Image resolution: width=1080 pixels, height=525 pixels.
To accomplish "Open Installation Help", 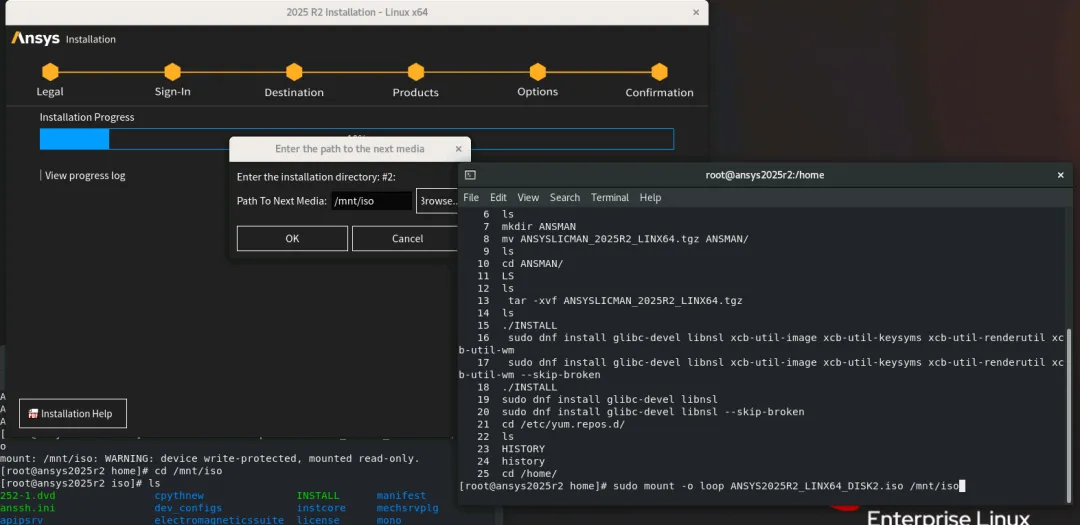I will pos(73,413).
